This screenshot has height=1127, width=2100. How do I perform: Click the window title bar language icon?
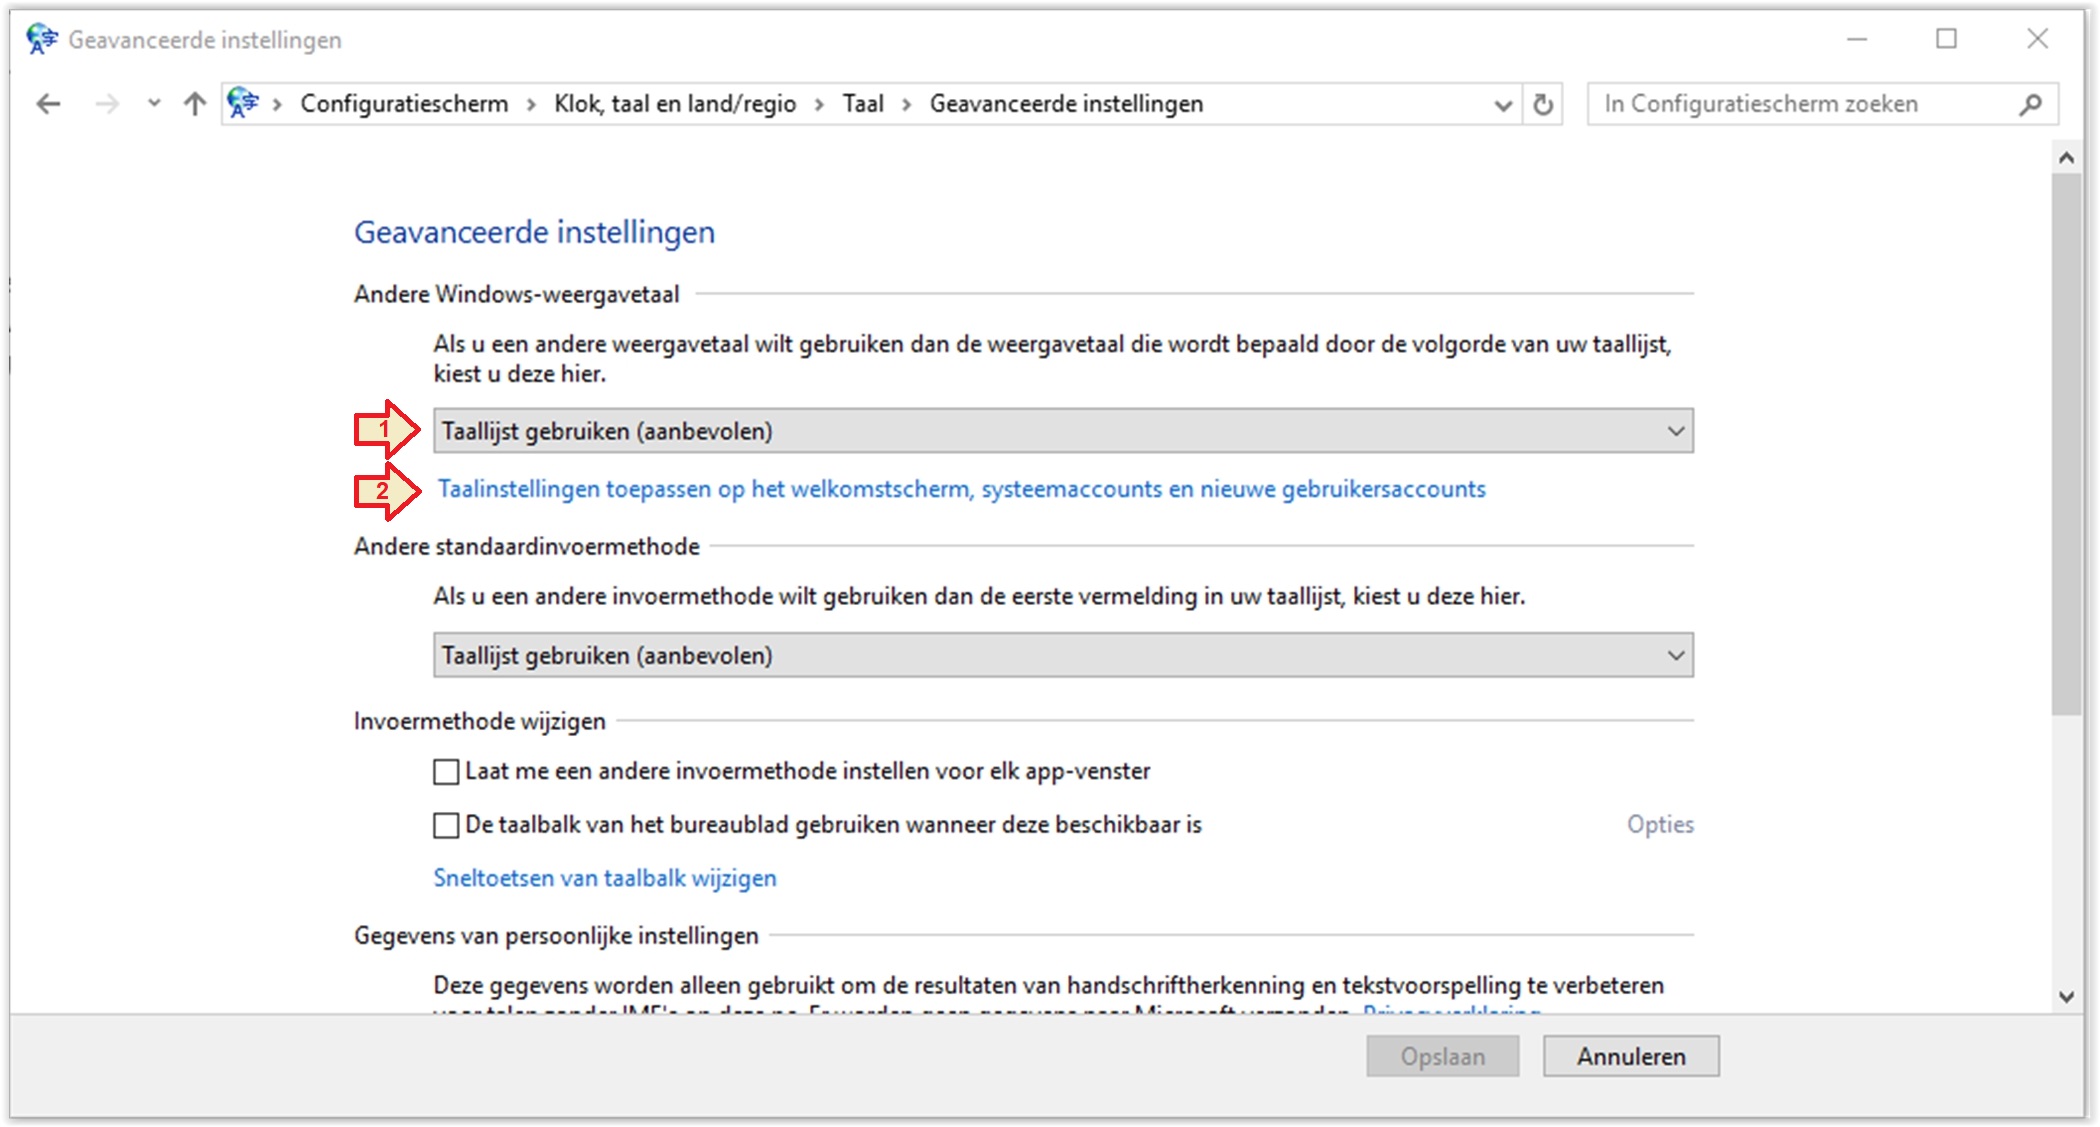[42, 39]
